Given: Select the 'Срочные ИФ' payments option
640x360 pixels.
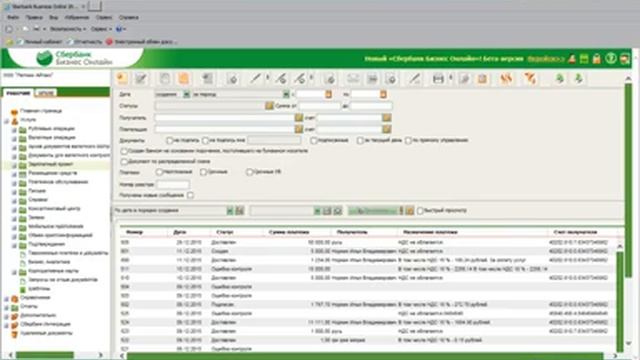Looking at the screenshot, I should tap(249, 172).
